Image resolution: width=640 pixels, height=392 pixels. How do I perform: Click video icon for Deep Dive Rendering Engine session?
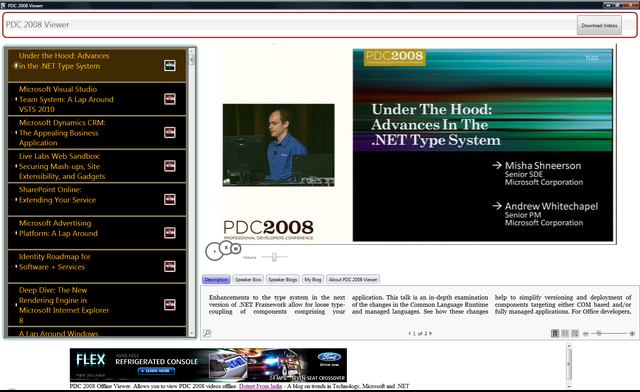pyautogui.click(x=170, y=305)
